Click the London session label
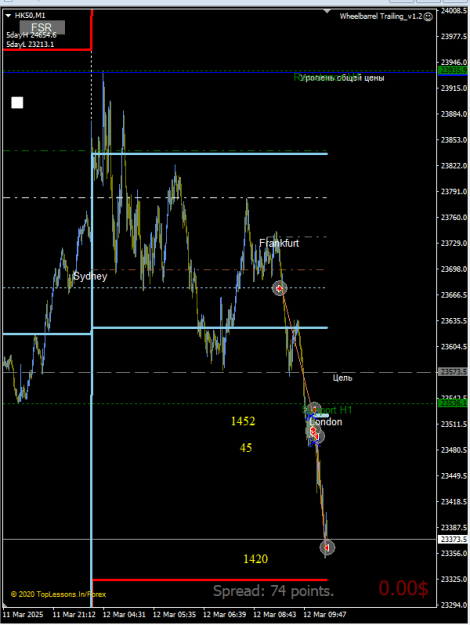This screenshot has height=625, width=470. [x=326, y=422]
